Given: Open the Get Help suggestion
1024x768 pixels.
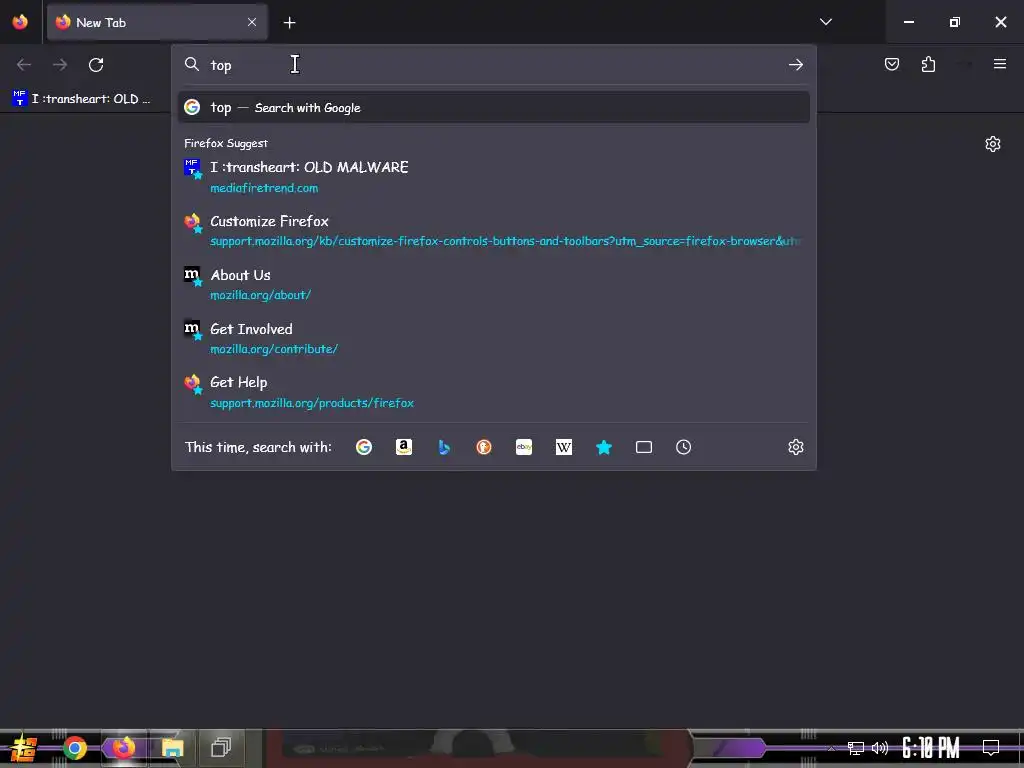Looking at the screenshot, I should [494, 392].
